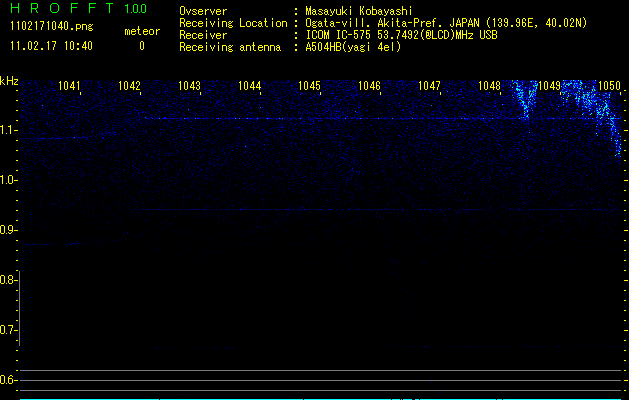Click the meteor count value 0

(x=142, y=46)
